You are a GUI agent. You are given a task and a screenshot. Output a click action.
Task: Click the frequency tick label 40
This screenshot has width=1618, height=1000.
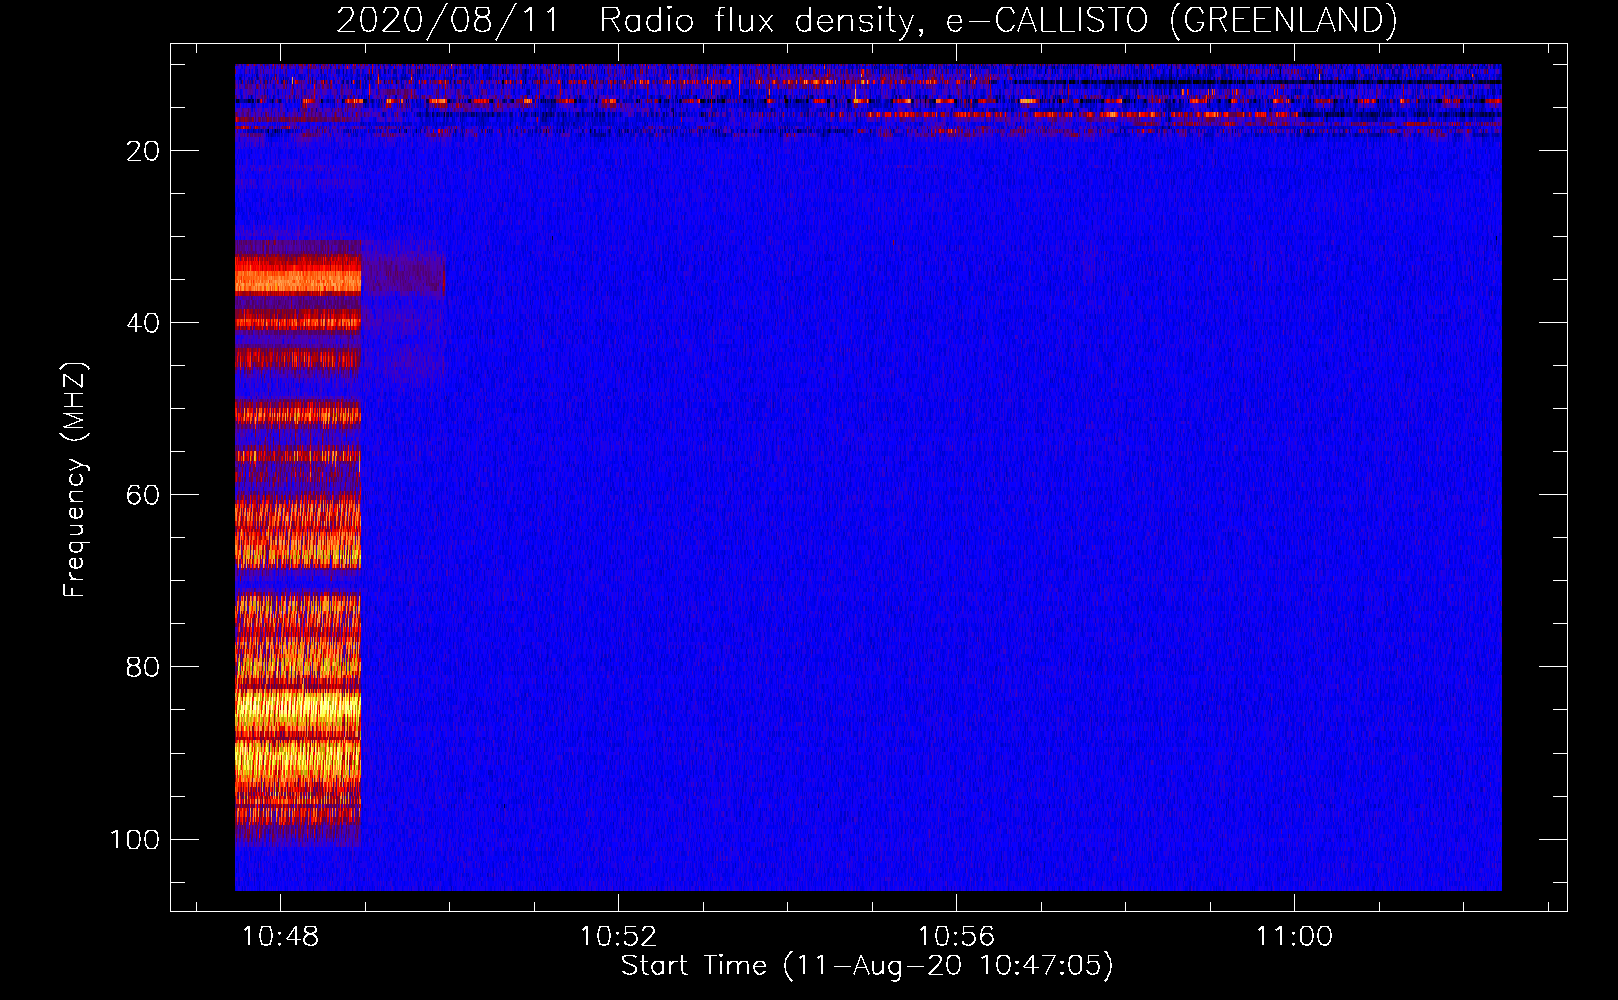click(x=143, y=323)
